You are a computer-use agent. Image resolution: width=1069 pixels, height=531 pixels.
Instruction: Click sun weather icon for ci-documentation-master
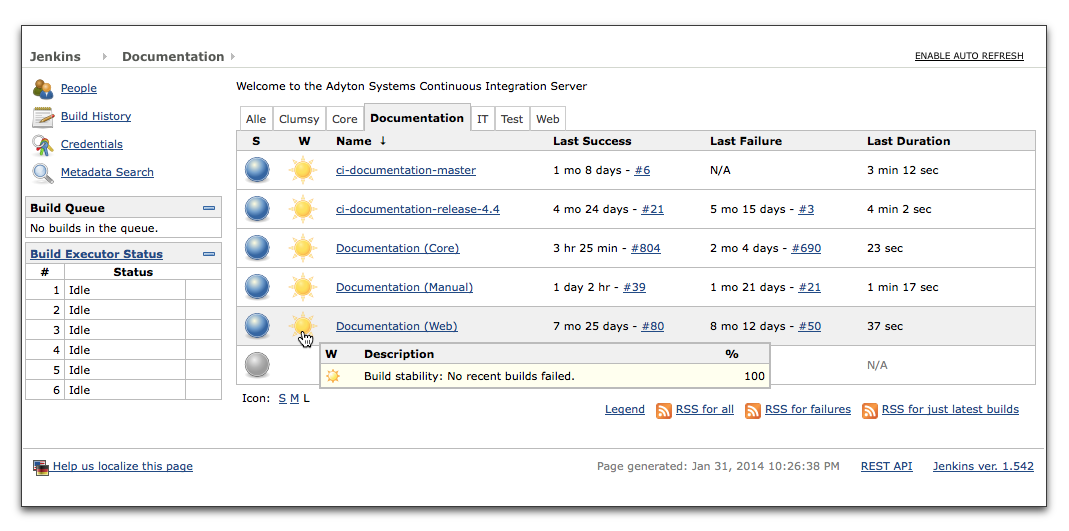(x=303, y=170)
